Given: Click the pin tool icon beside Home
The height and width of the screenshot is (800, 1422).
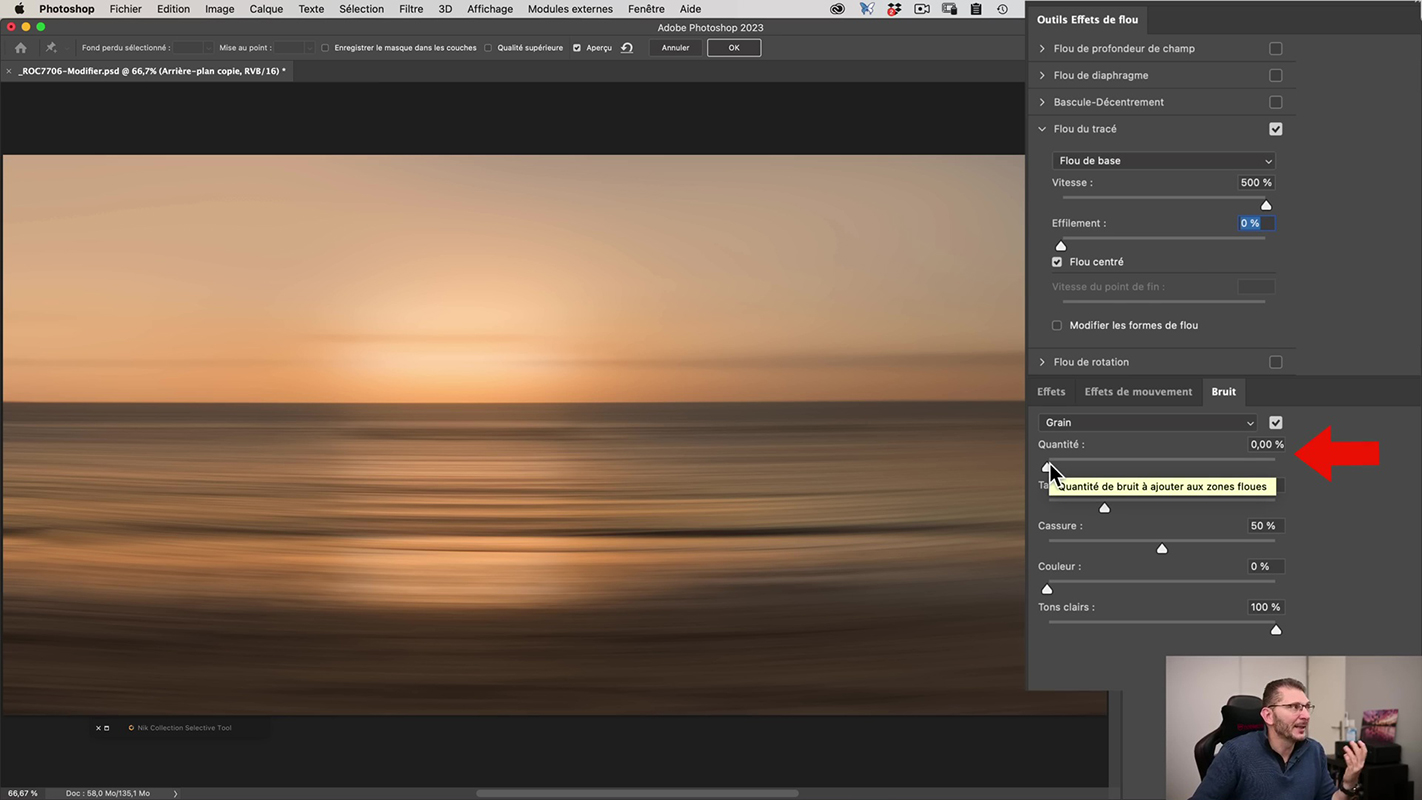Looking at the screenshot, I should 51,48.
